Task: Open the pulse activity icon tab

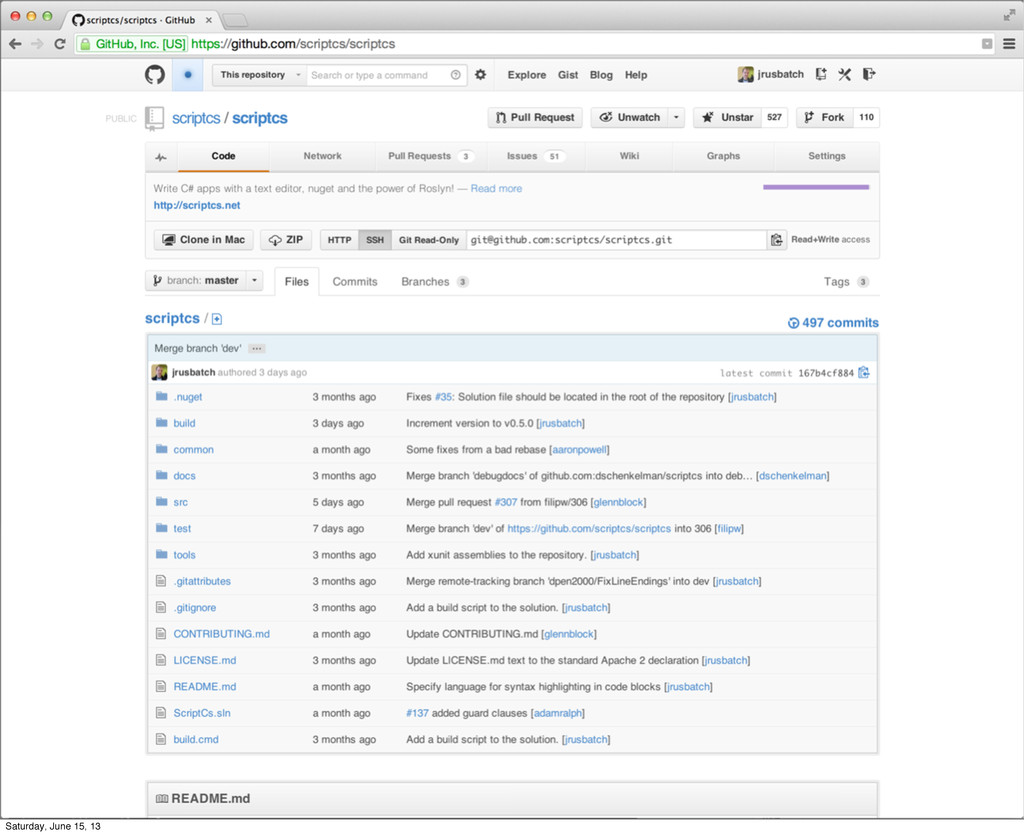Action: (161, 157)
